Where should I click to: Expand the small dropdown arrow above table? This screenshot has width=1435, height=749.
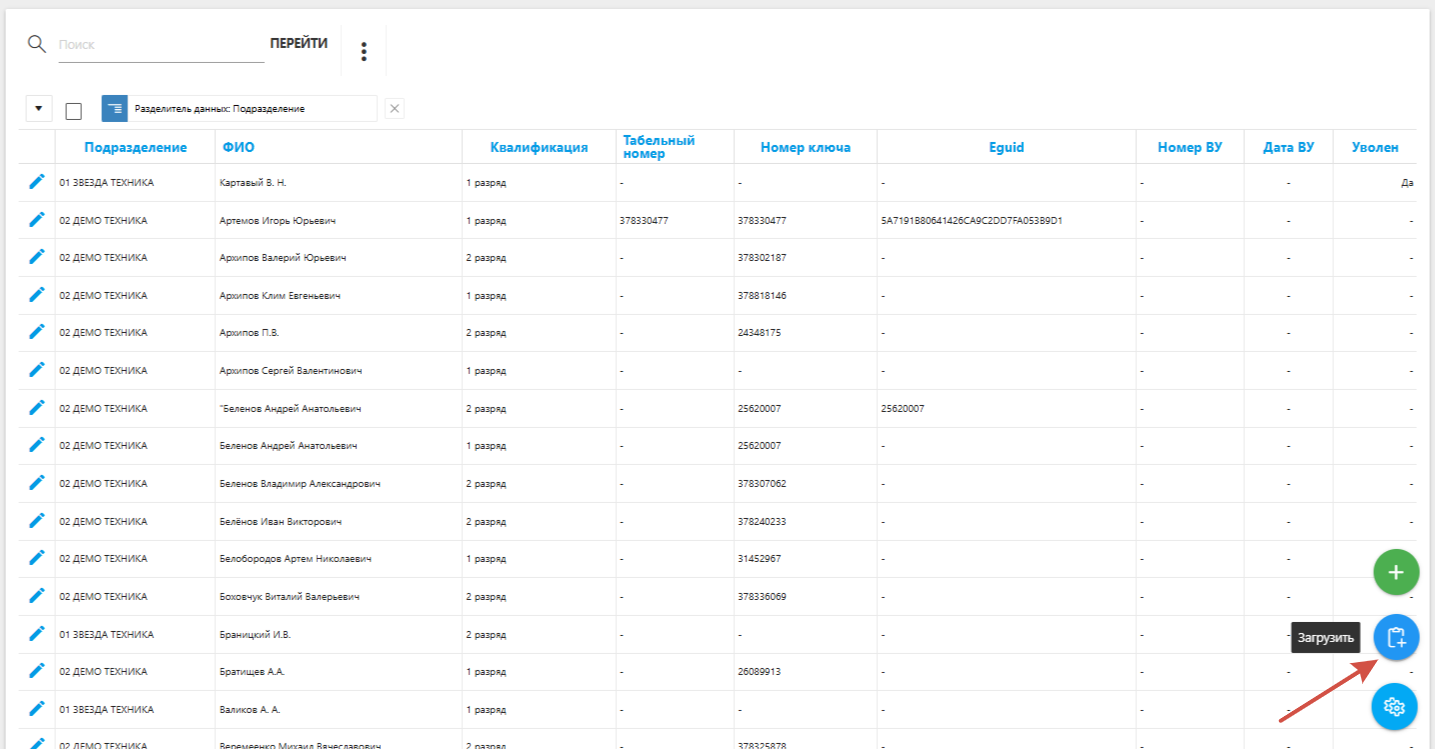pos(39,109)
